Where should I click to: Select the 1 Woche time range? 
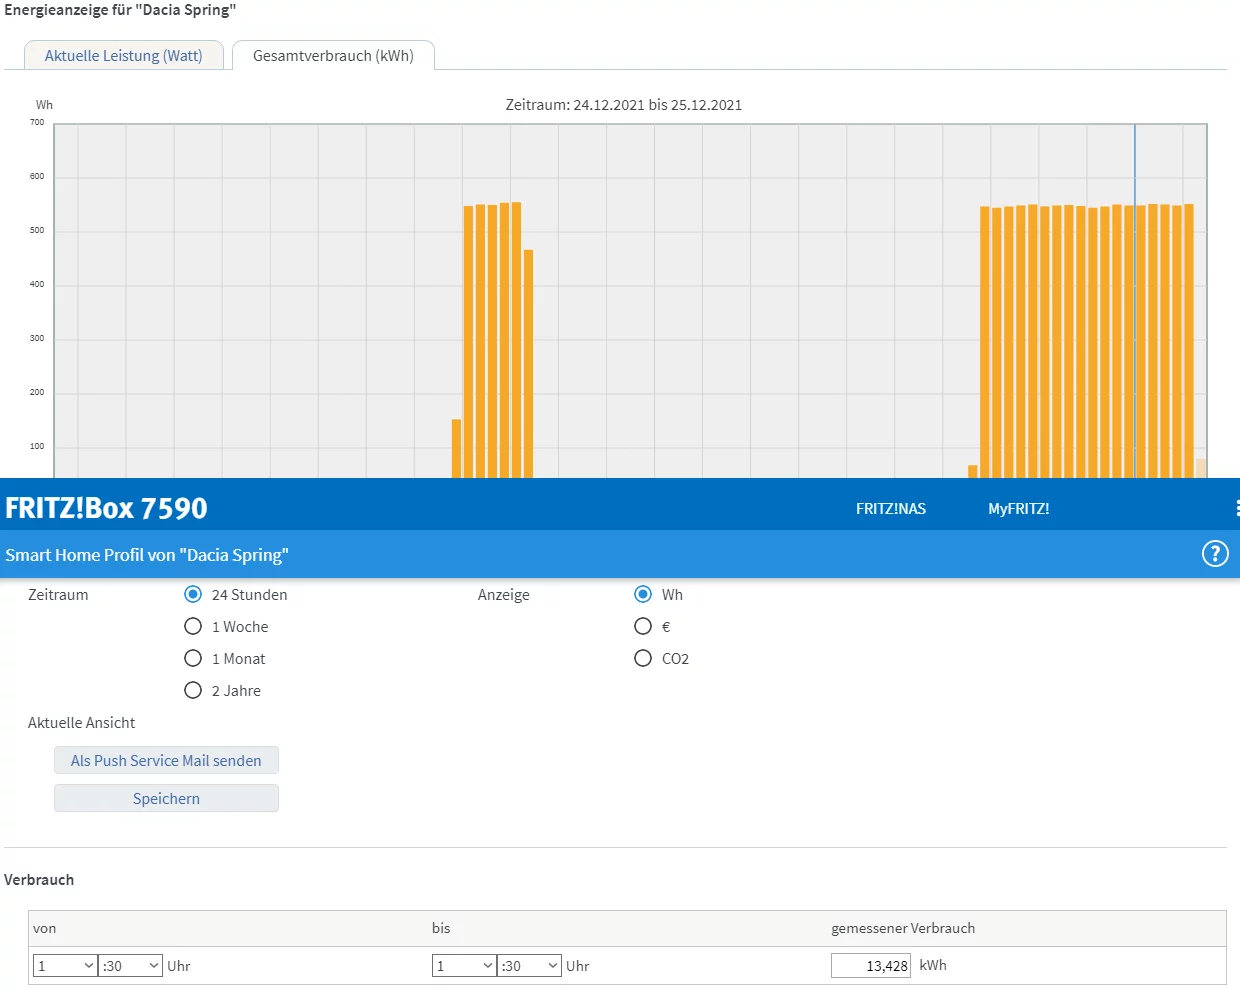(193, 626)
